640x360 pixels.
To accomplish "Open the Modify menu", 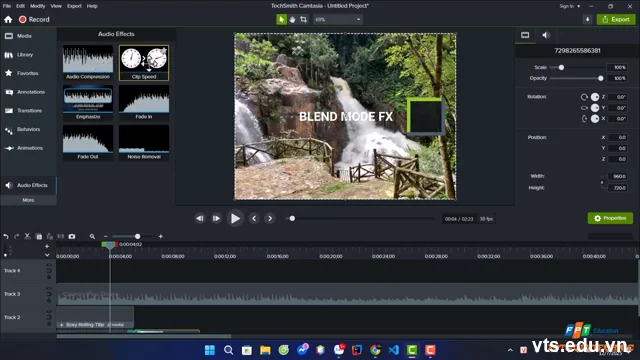I will [38, 6].
